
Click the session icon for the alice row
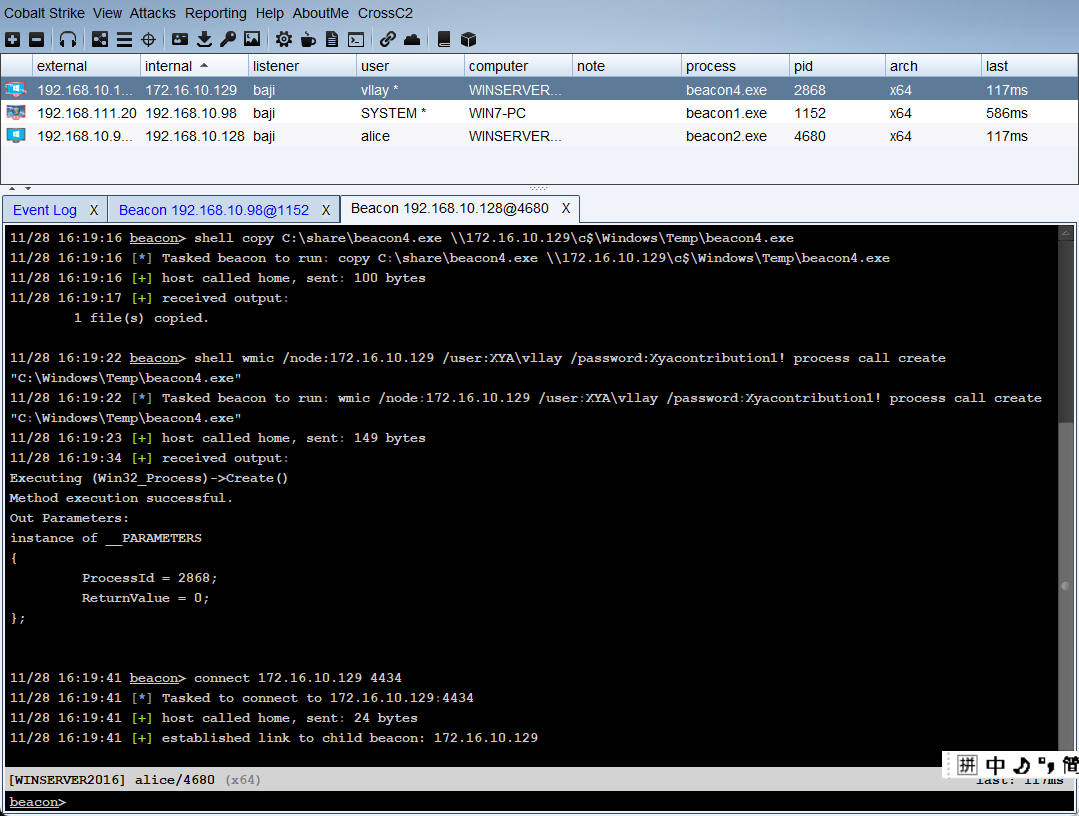click(15, 135)
